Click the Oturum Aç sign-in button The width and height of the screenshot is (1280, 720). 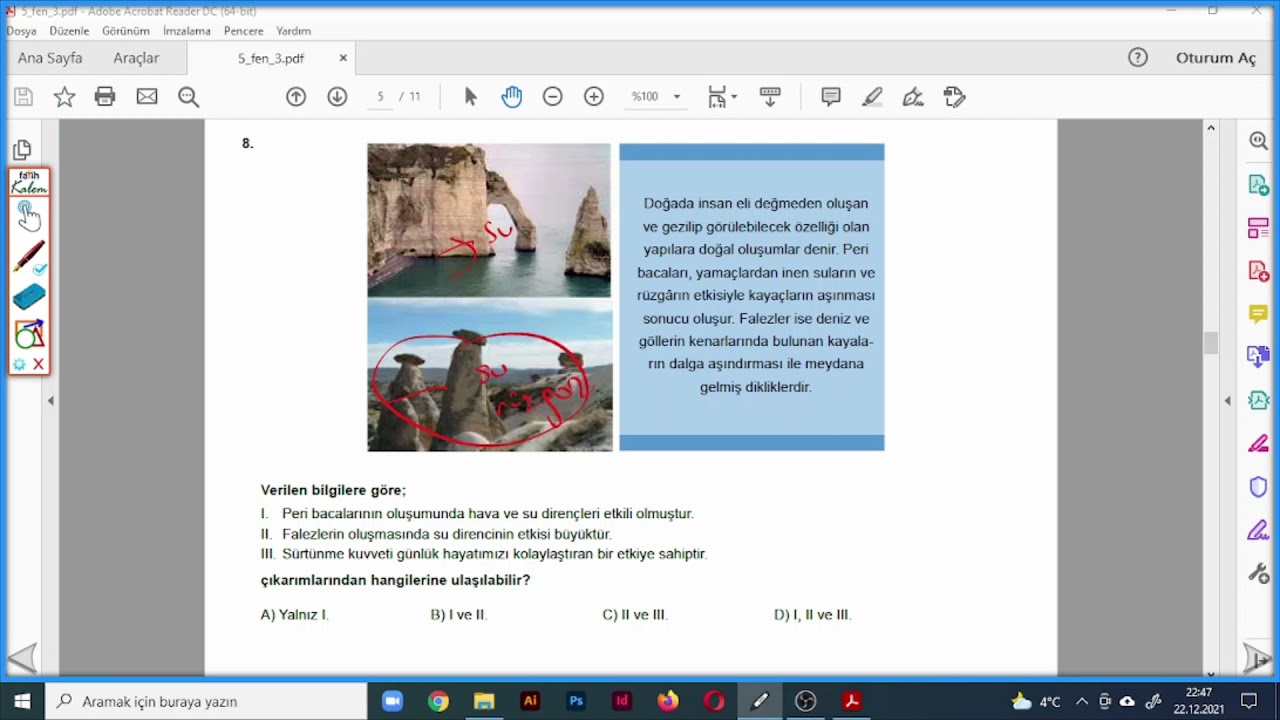tap(1215, 58)
